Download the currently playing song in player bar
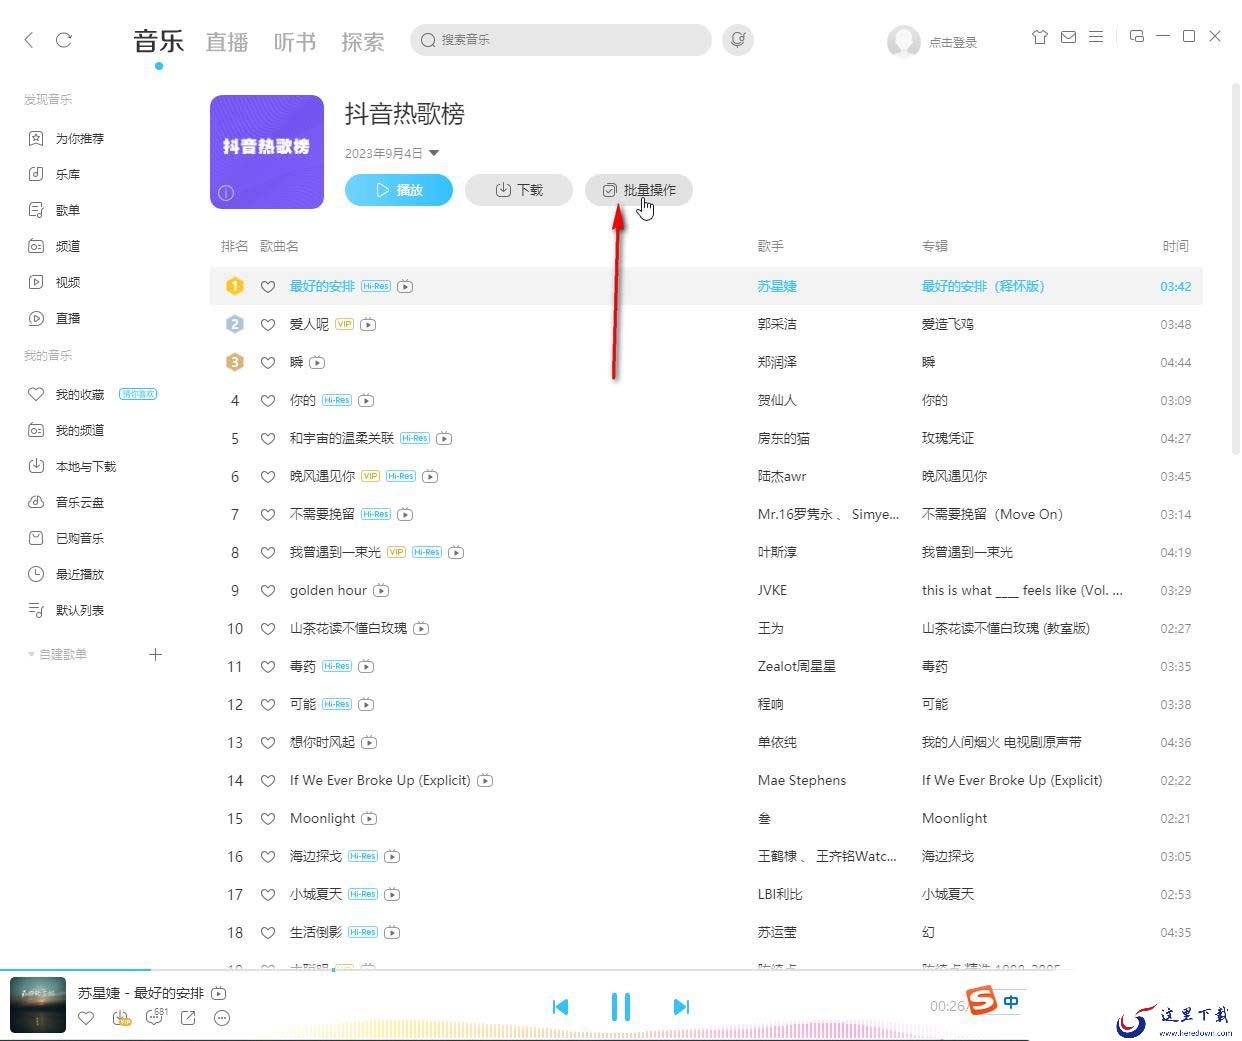1242x1041 pixels. pyautogui.click(x=121, y=1018)
